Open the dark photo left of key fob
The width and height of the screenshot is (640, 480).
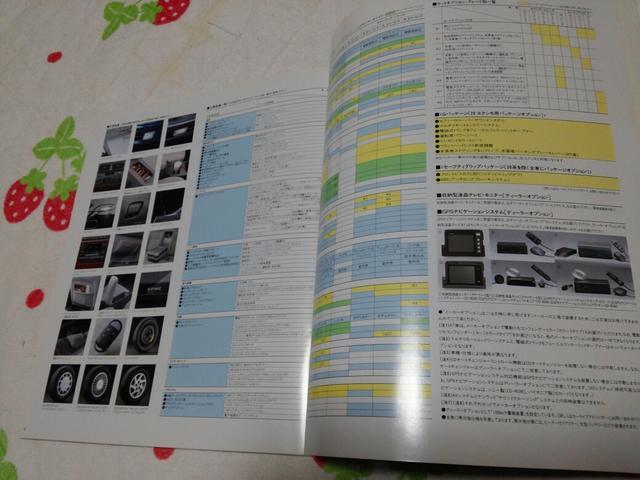point(72,337)
